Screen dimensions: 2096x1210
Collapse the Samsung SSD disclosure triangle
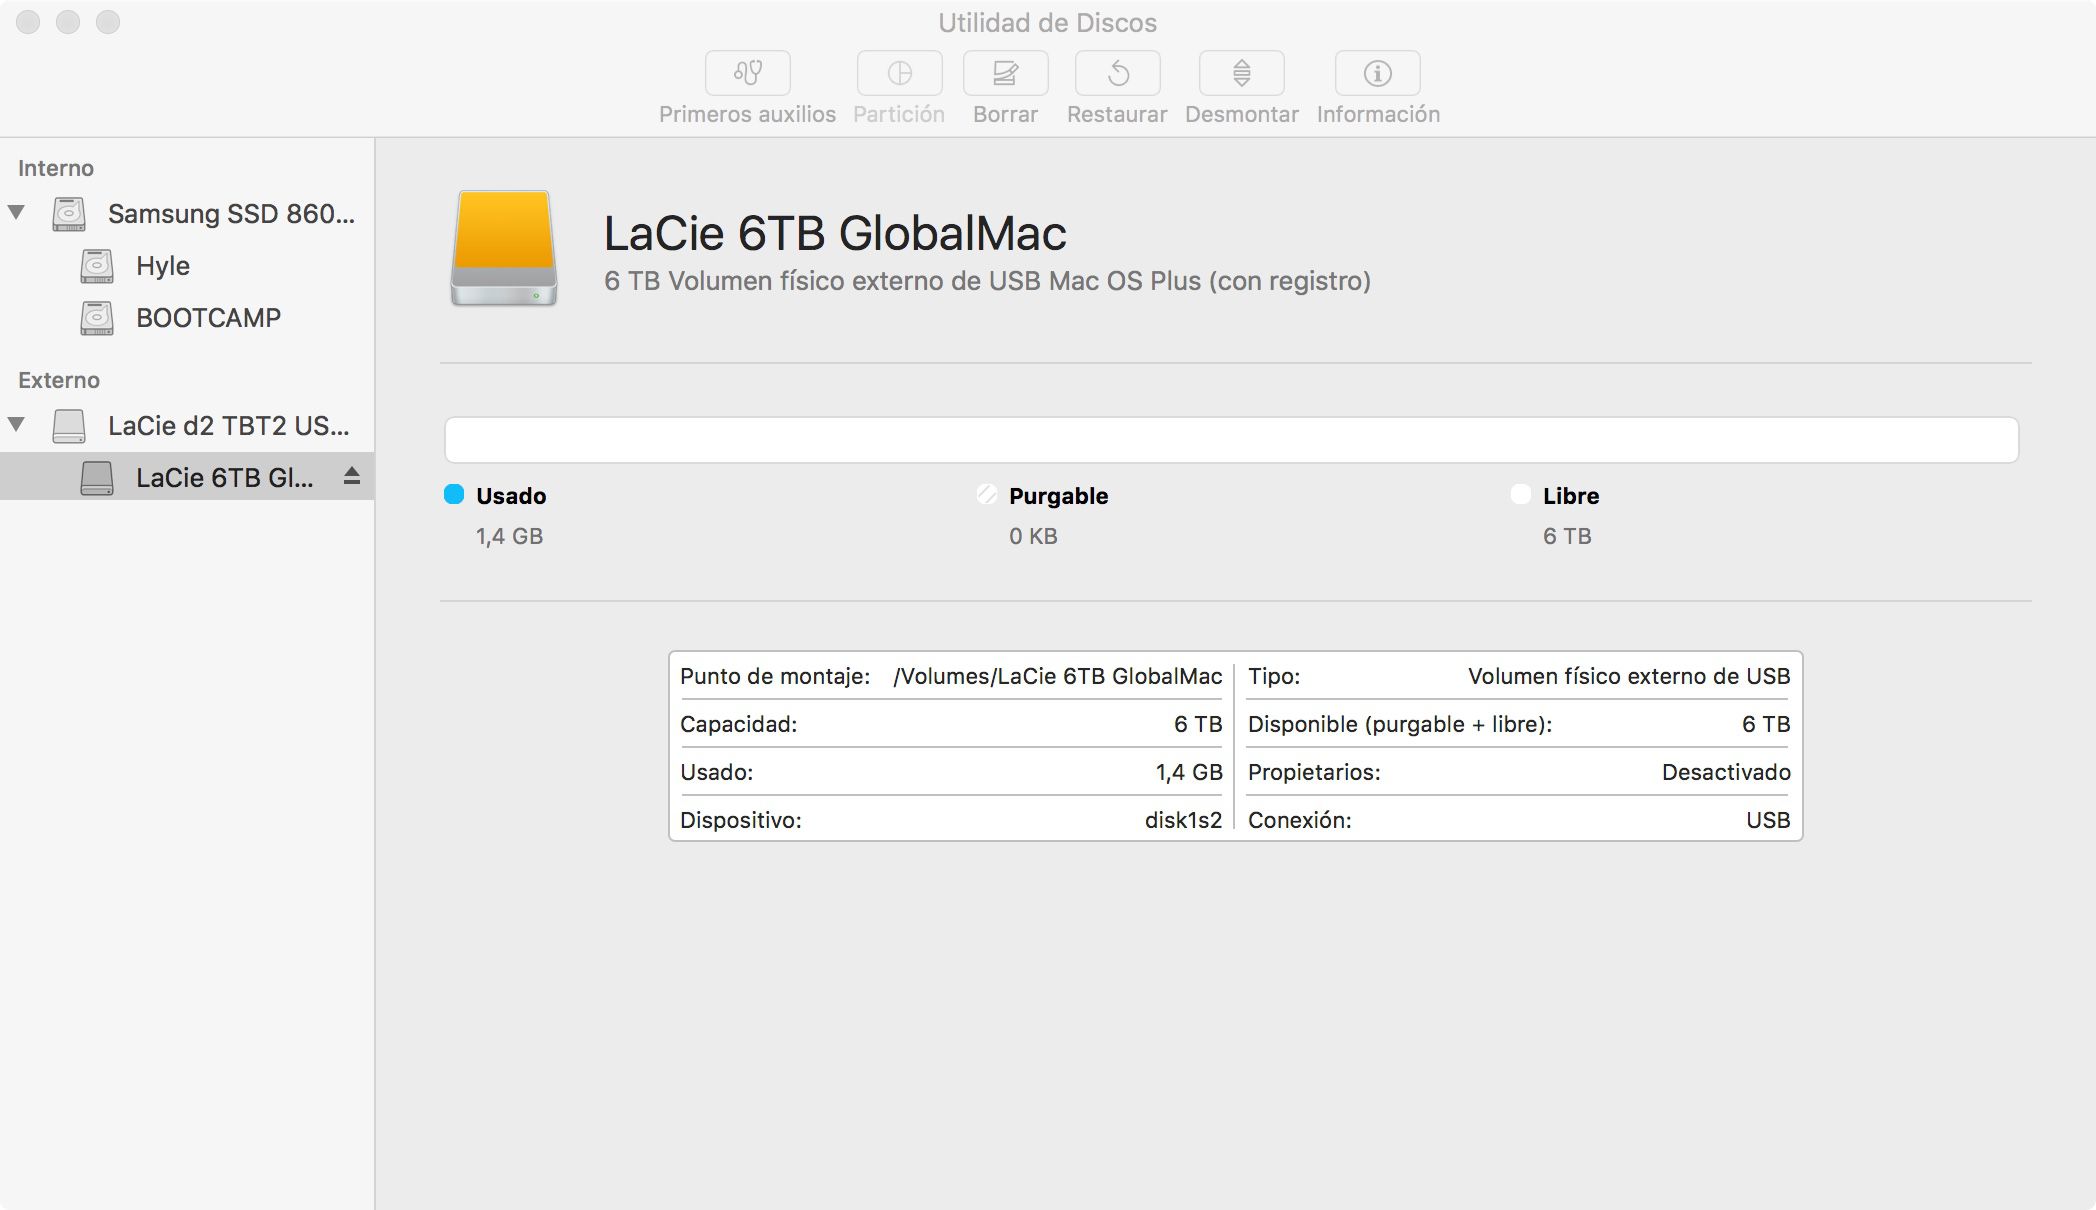coord(17,212)
